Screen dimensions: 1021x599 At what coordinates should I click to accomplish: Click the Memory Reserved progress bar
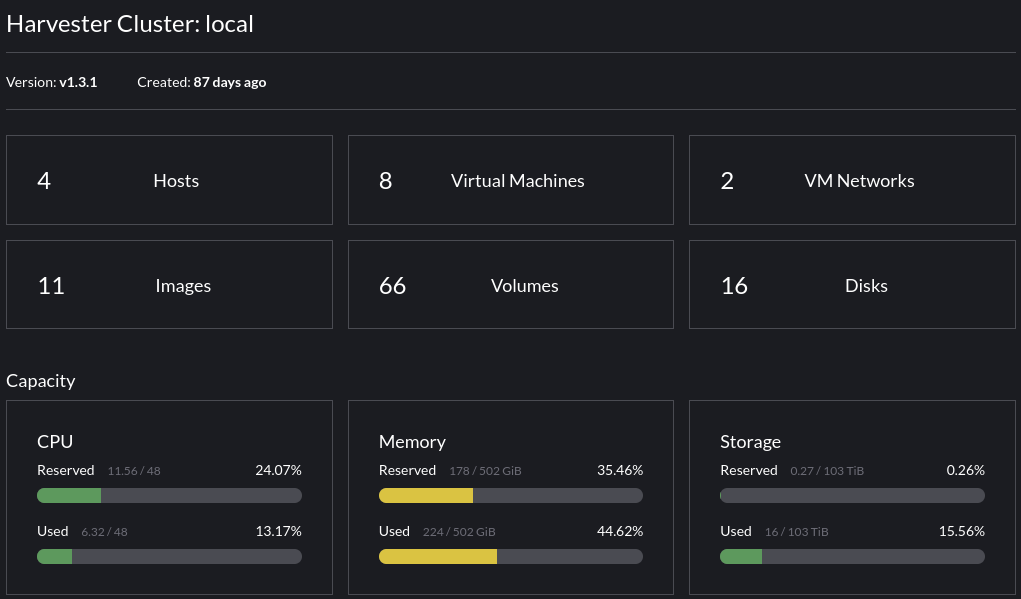[x=510, y=495]
